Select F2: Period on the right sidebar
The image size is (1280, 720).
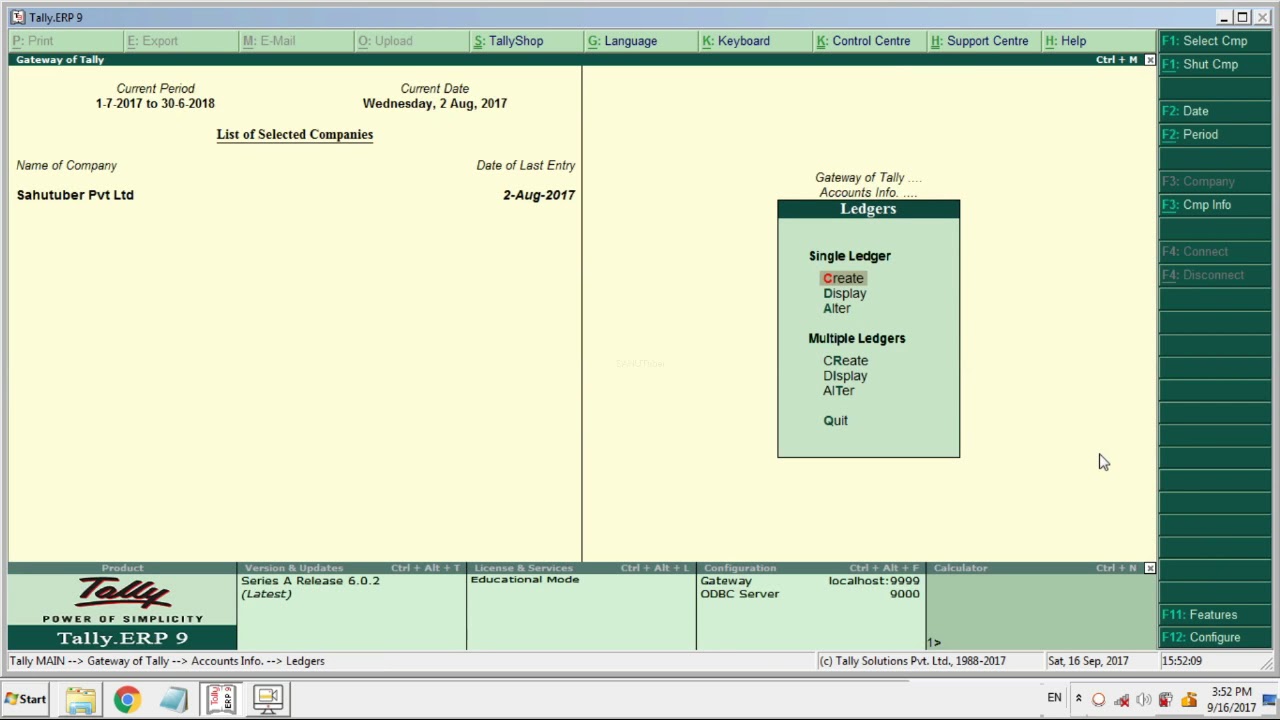coord(1189,134)
